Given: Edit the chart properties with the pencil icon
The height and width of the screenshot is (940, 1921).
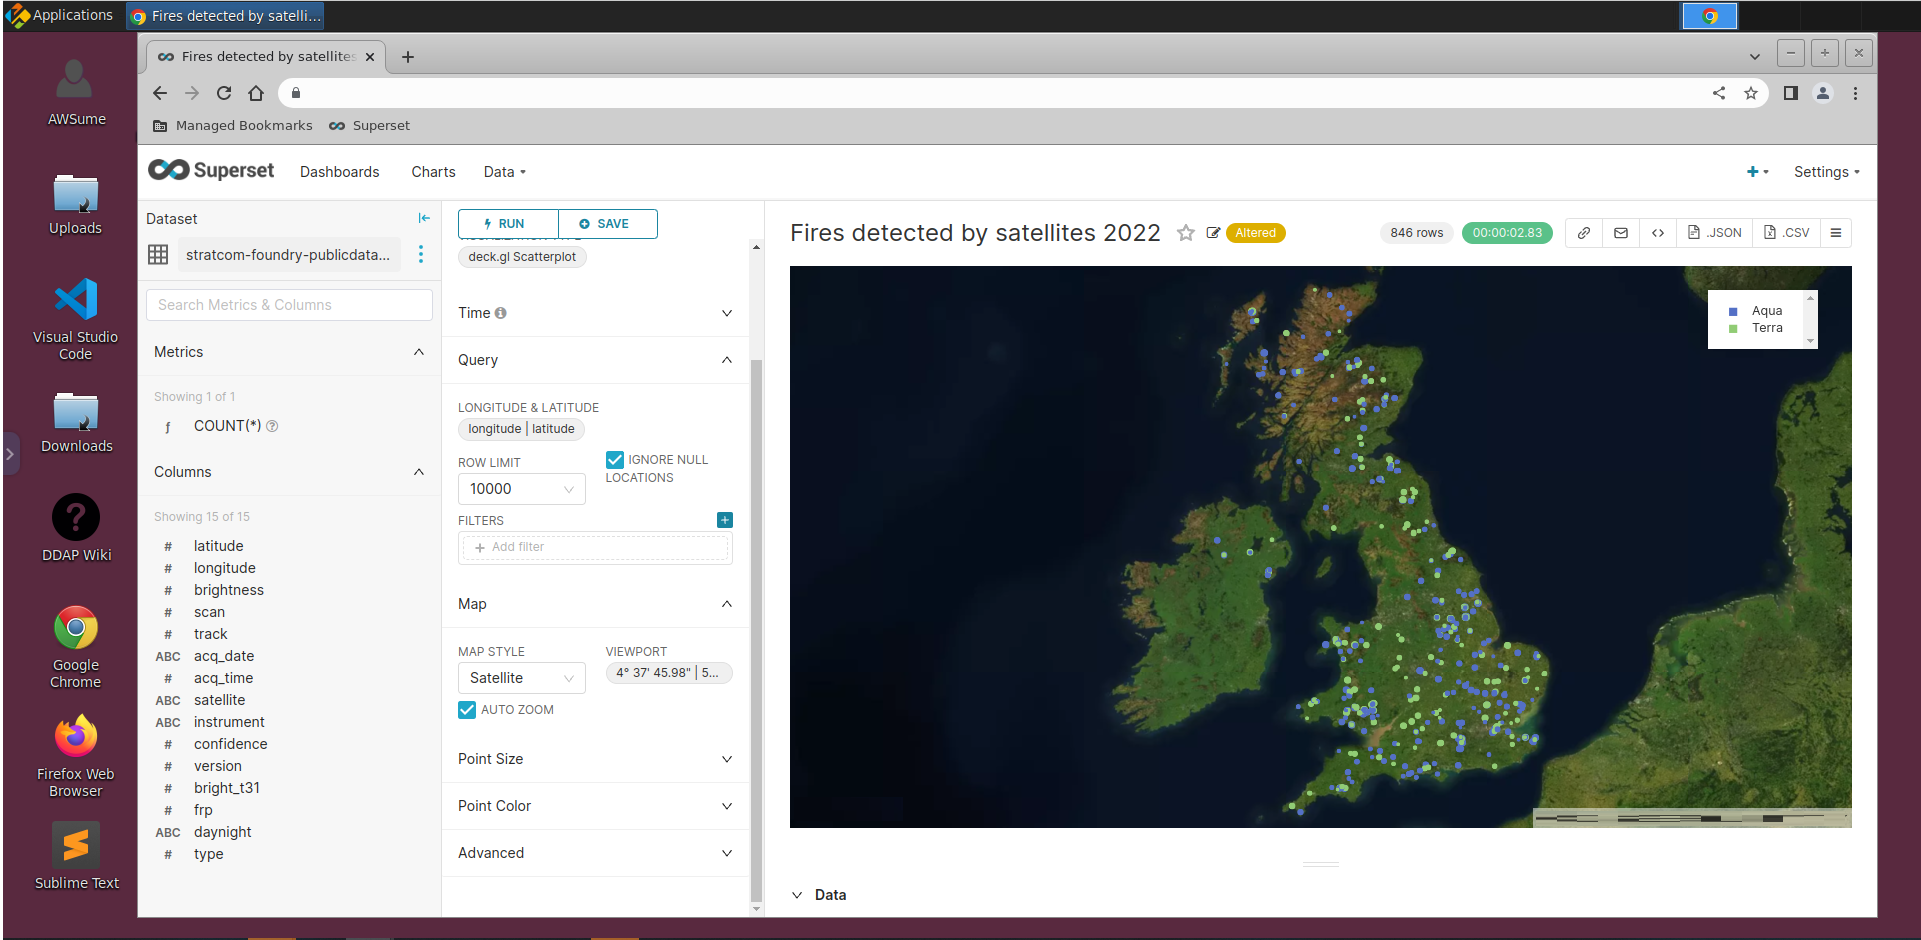Looking at the screenshot, I should click(x=1213, y=232).
